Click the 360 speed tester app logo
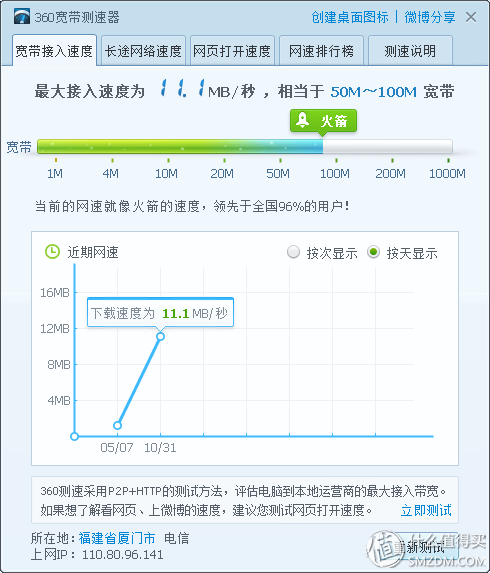Screen dimensions: 490x573 [x=22, y=16]
